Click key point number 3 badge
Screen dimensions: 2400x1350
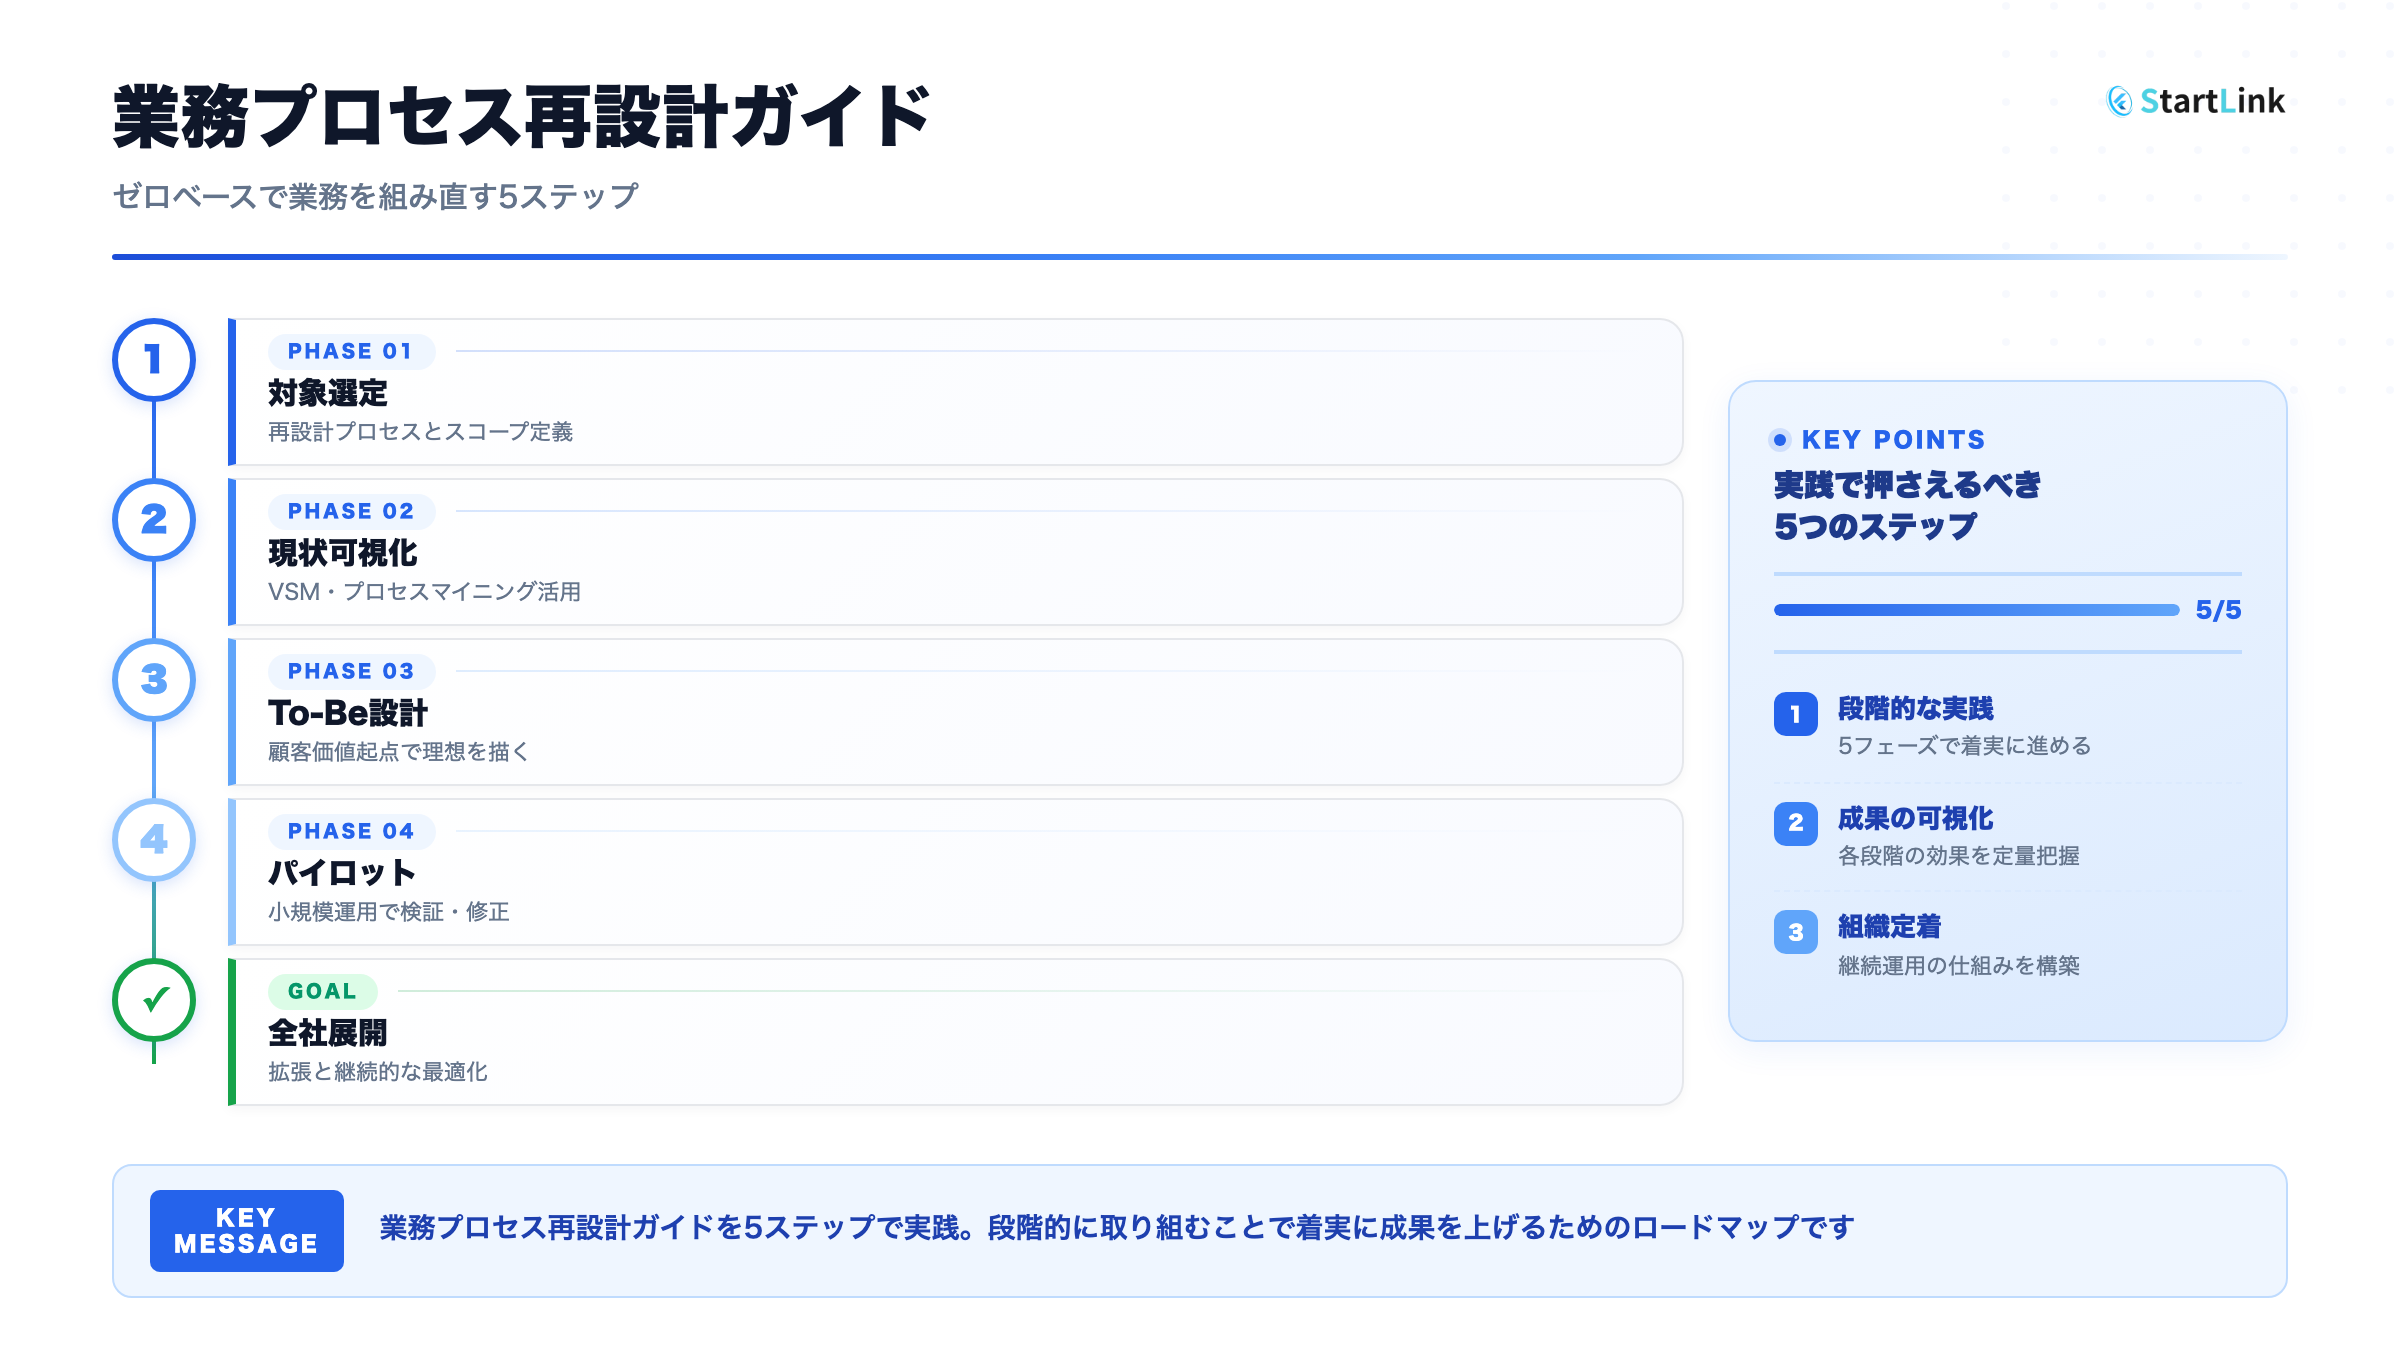pyautogui.click(x=1795, y=932)
